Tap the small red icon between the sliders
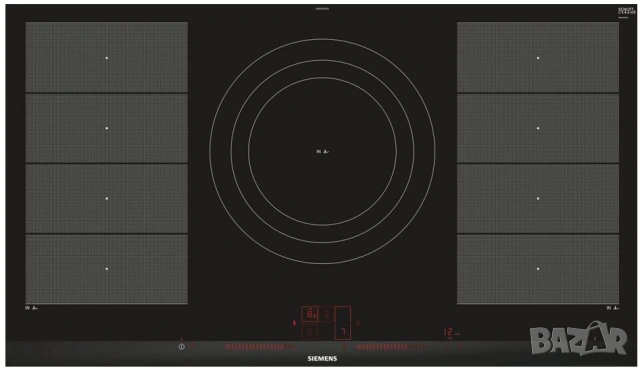Screen dimensions: 640x368 (x=344, y=347)
